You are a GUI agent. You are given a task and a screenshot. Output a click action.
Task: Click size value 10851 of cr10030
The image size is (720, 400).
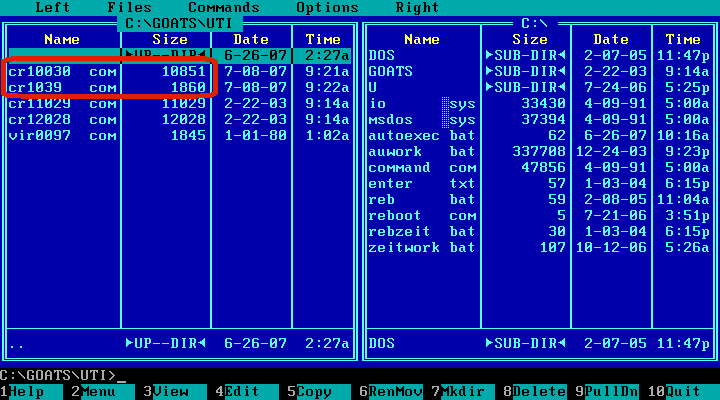point(184,72)
